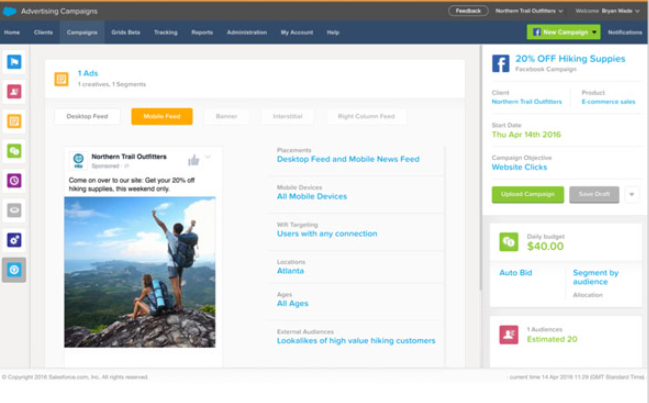Open the Help menu
Screen dimensions: 649x403
point(333,32)
